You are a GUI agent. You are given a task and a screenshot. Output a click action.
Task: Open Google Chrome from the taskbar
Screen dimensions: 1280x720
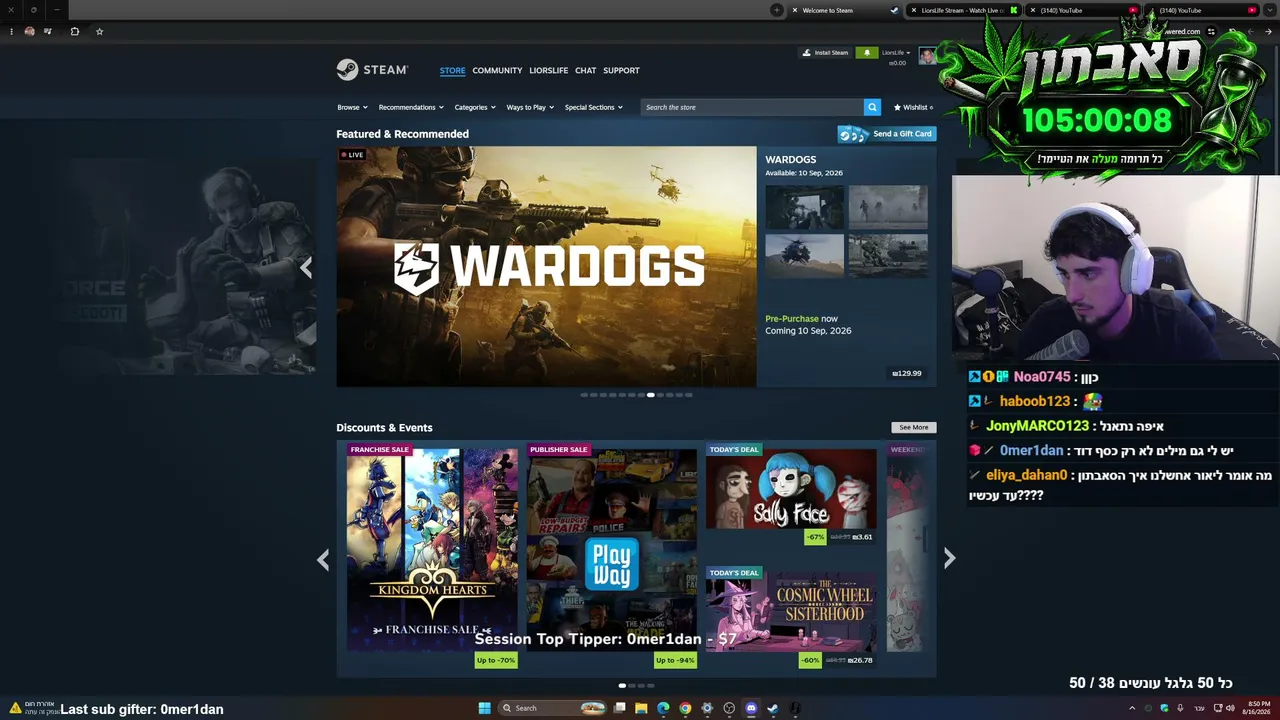click(685, 708)
